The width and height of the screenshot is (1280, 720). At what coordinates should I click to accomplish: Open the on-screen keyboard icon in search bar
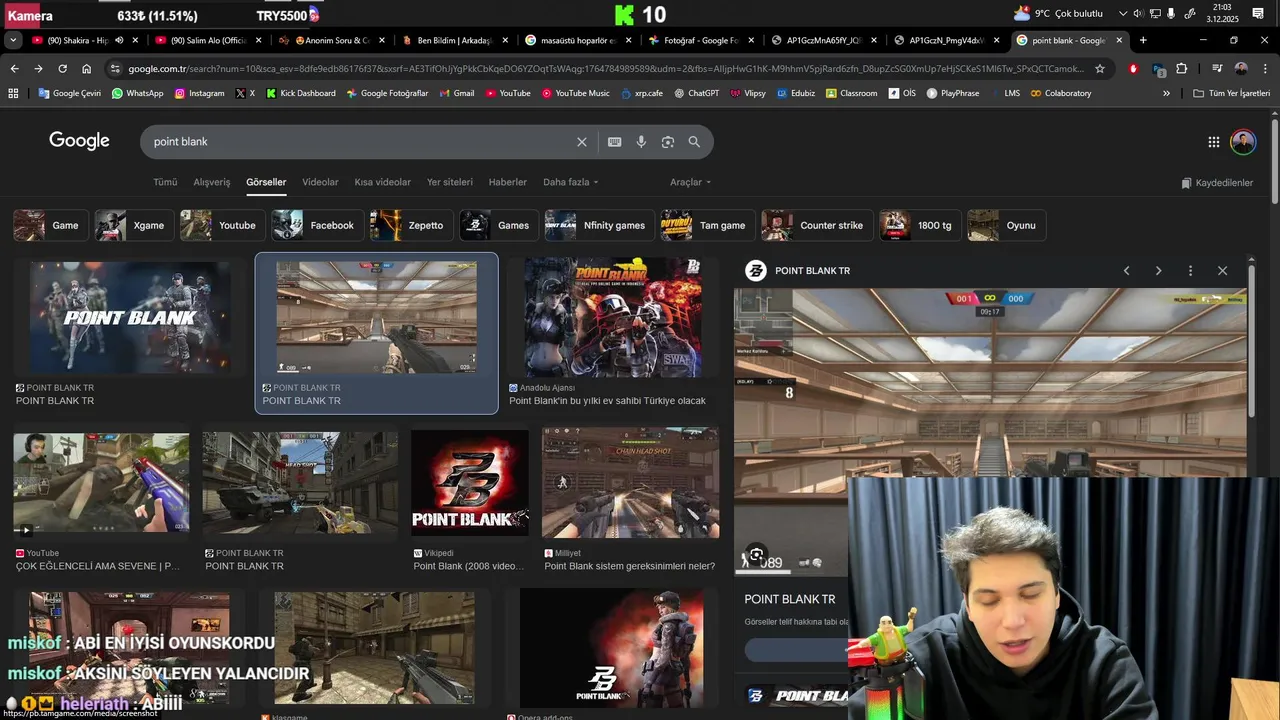[x=615, y=142]
